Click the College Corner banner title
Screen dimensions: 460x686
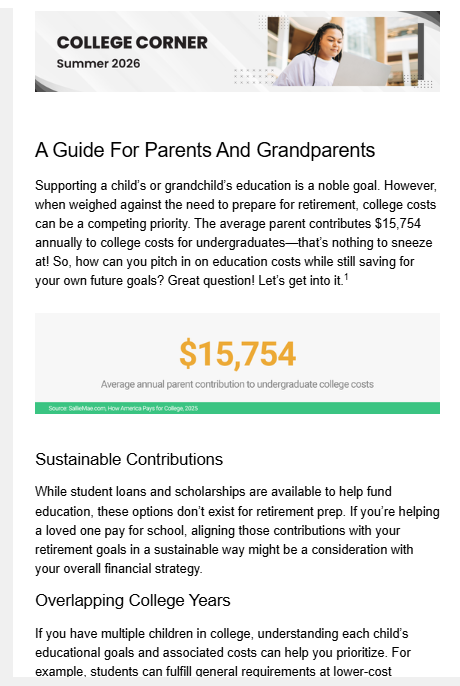132,42
